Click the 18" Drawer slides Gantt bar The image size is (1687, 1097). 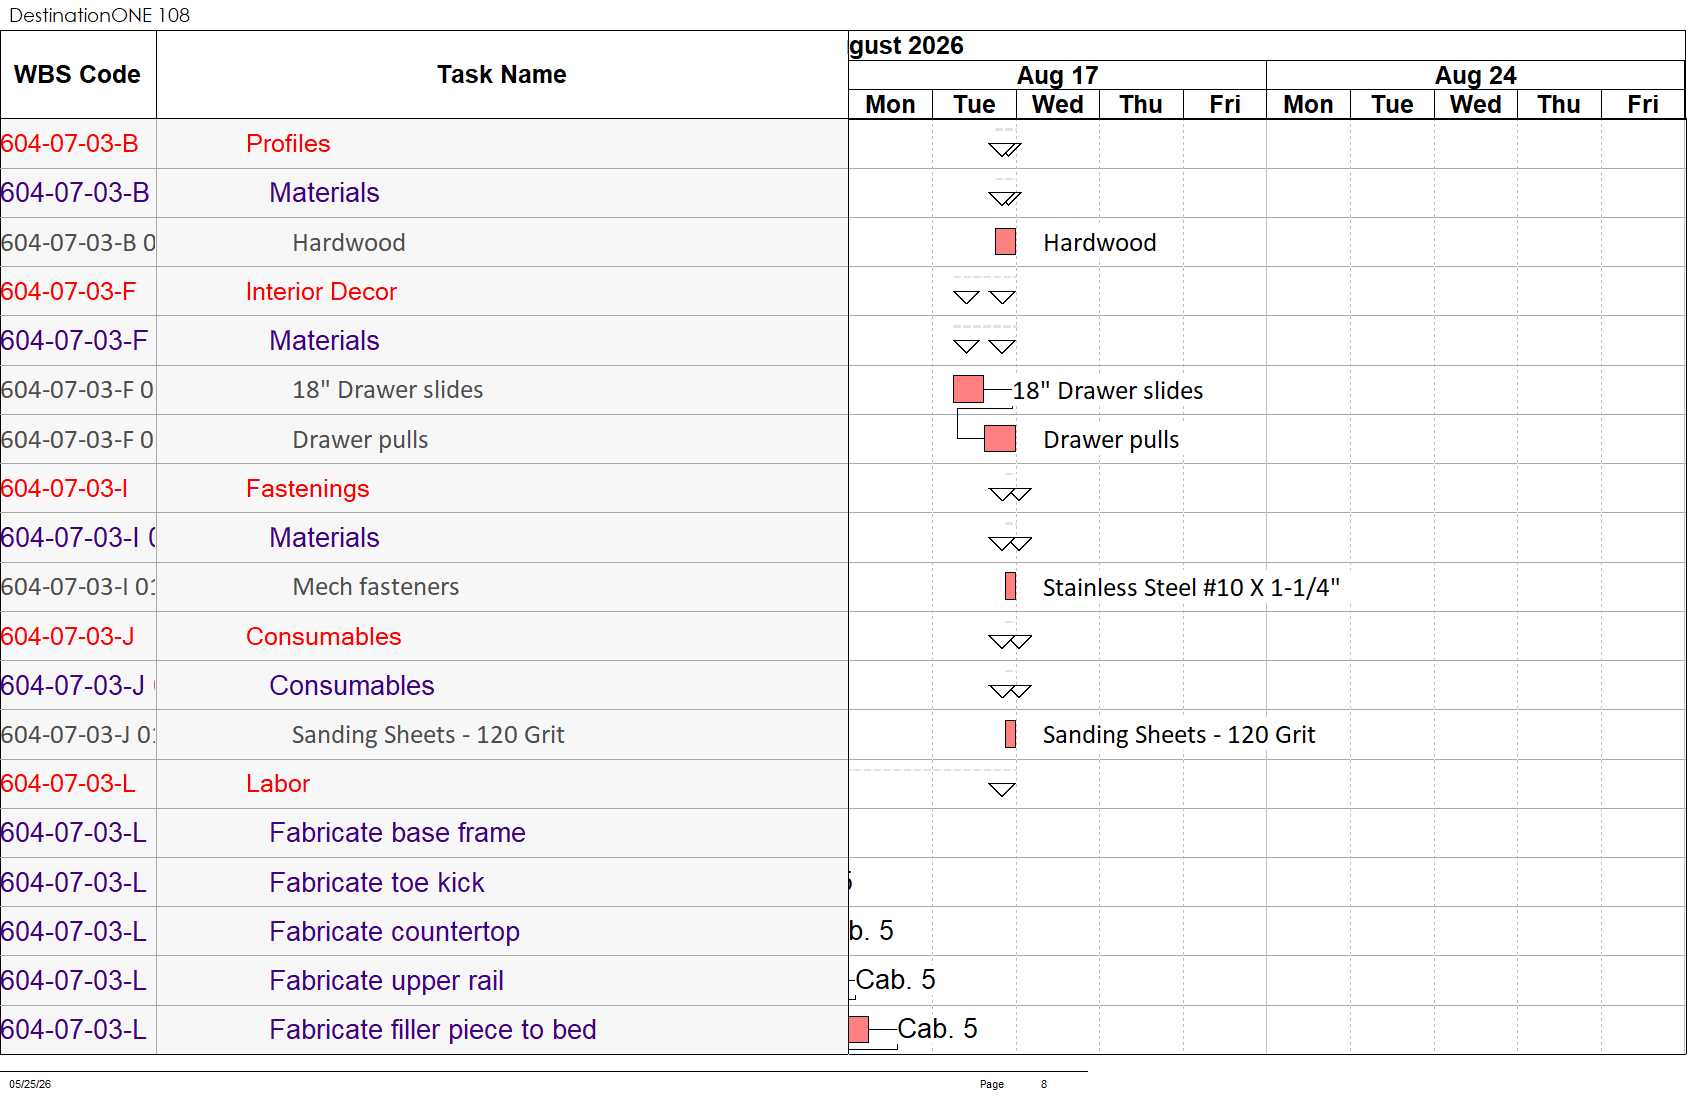point(969,390)
